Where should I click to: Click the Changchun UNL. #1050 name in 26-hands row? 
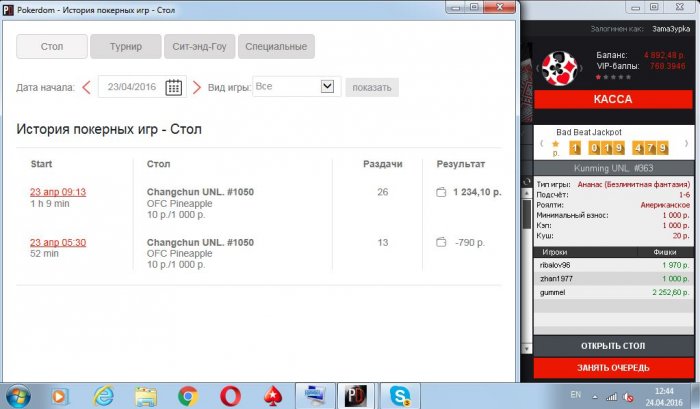point(200,192)
